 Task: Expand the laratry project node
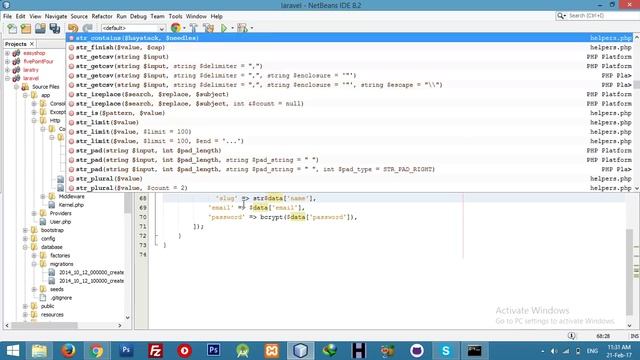click(x=7, y=70)
